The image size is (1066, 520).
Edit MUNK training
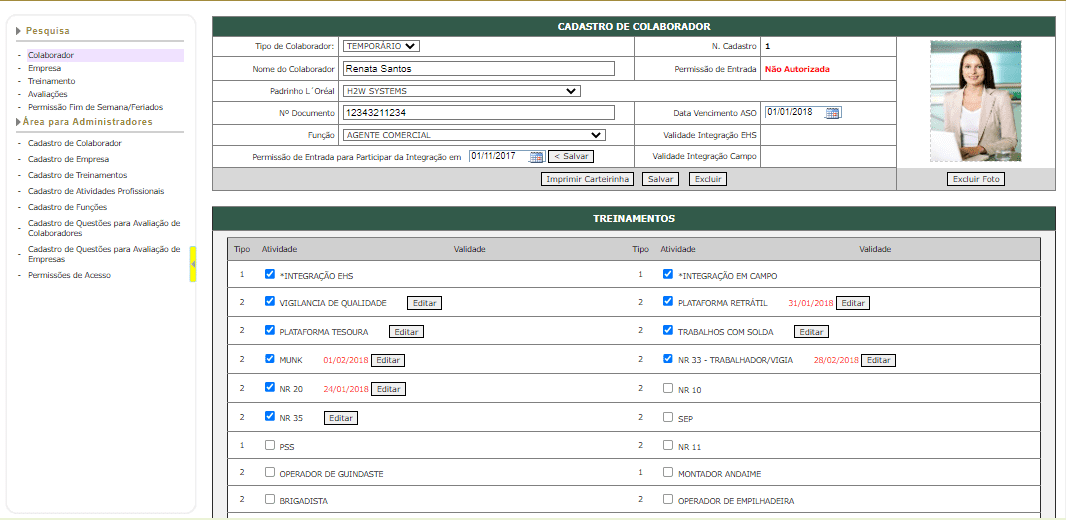click(388, 360)
